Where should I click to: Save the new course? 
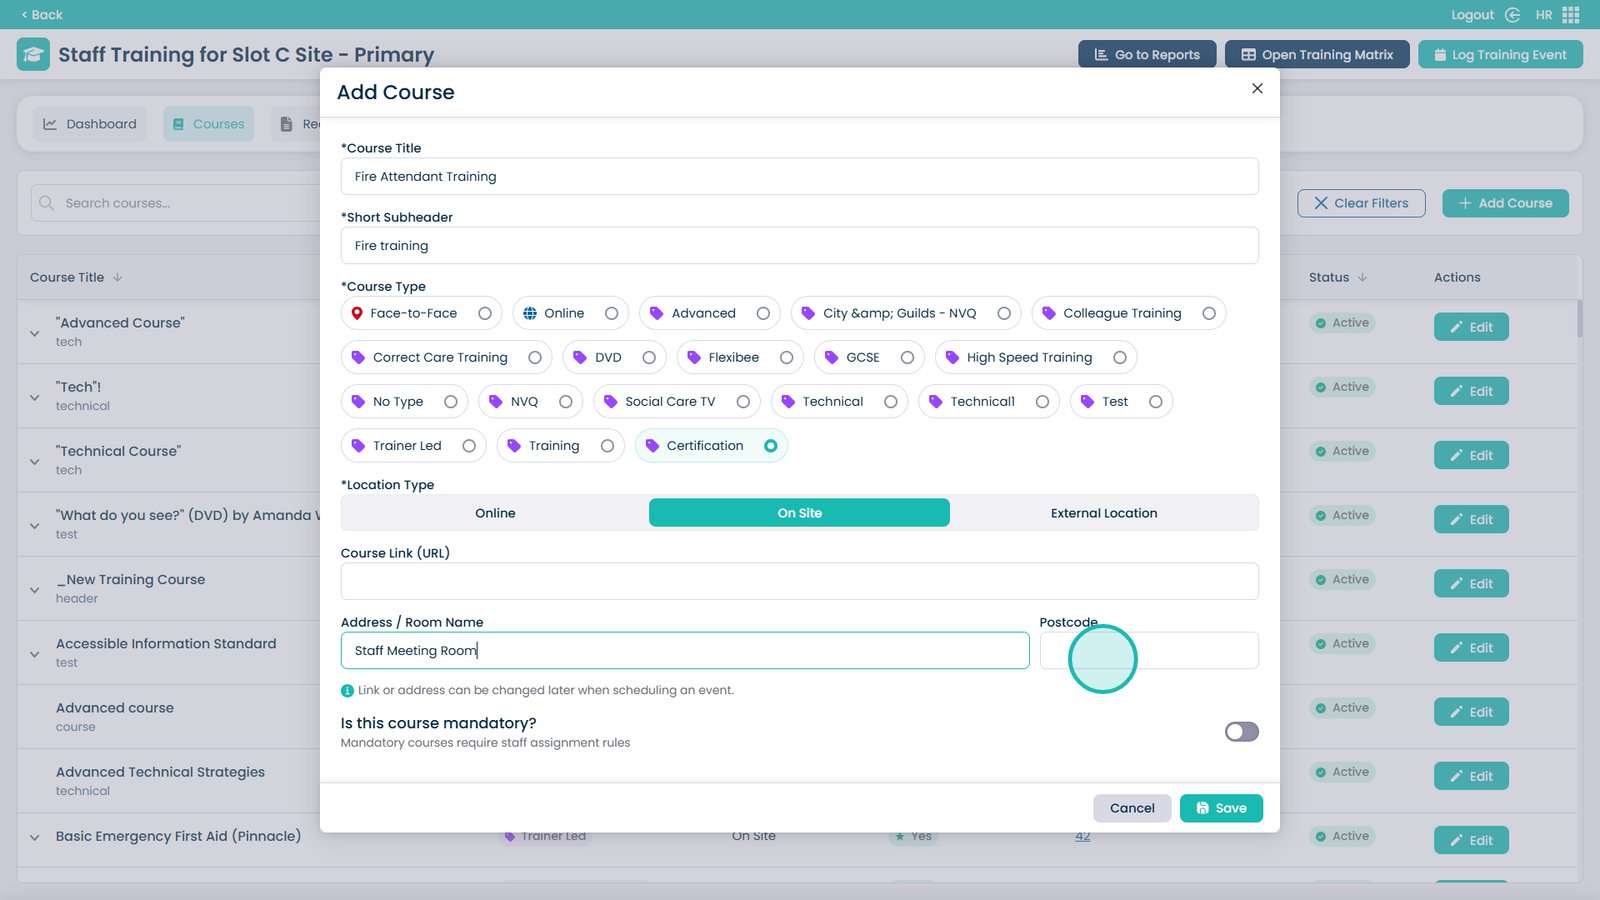click(x=1221, y=808)
